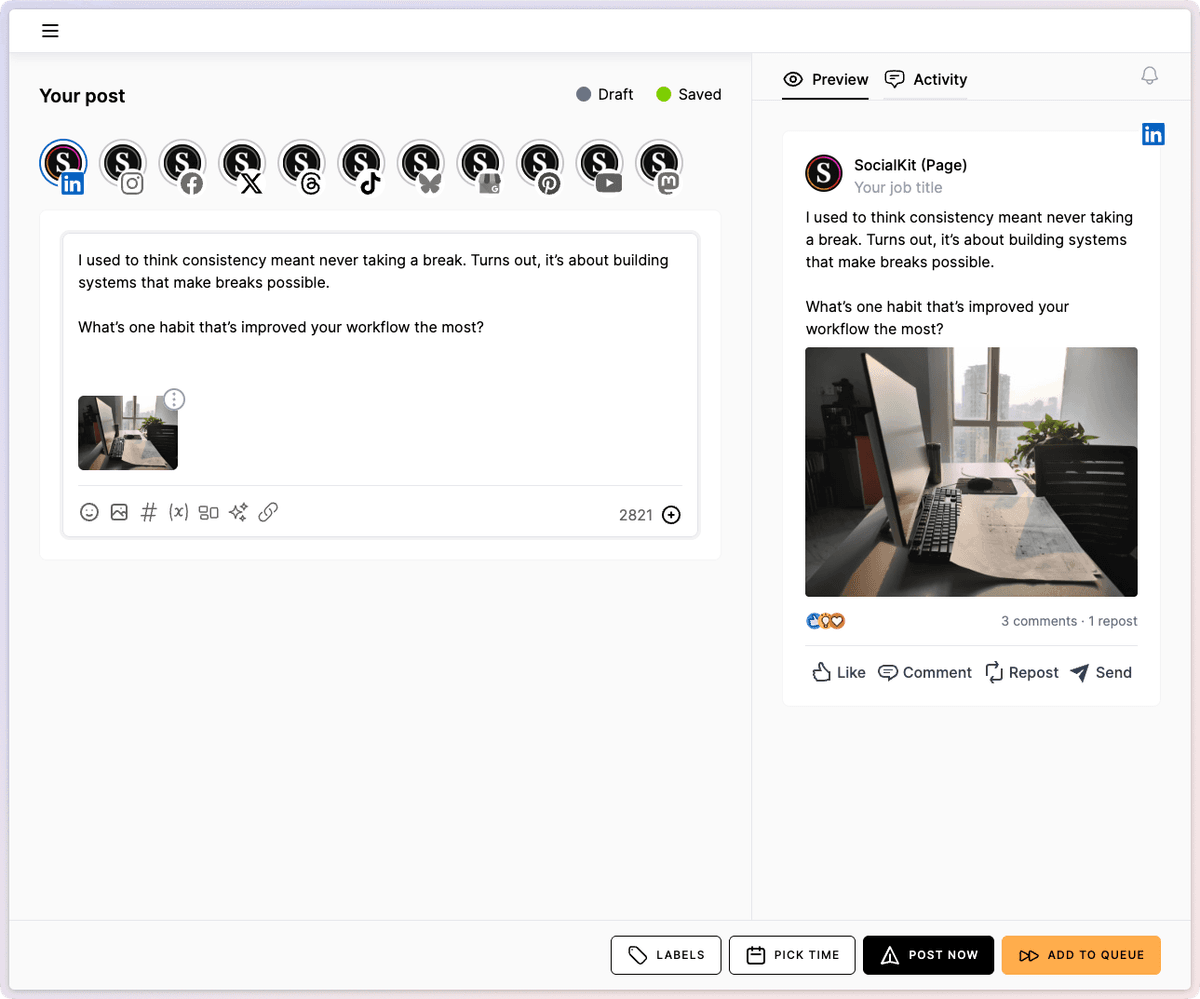Click the Add to Queue button
The image size is (1200, 999).
1081,955
